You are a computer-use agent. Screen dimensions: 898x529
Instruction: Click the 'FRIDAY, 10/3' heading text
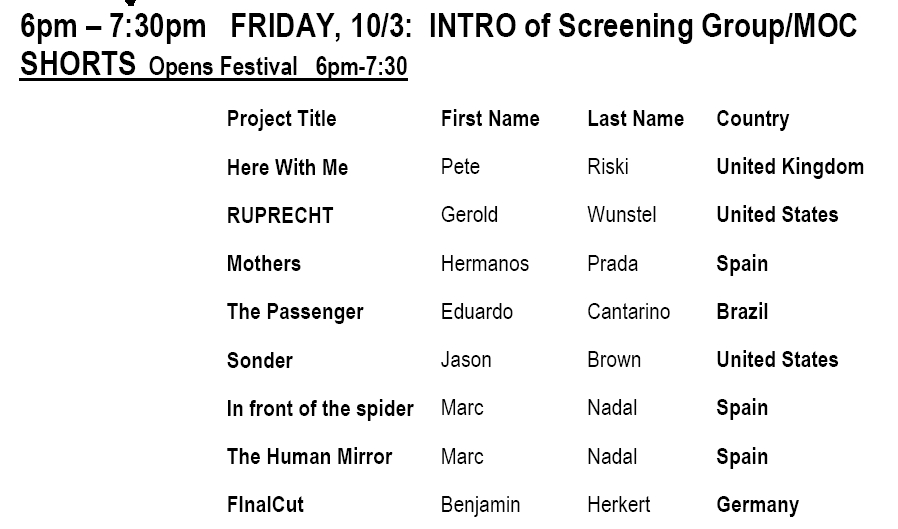(x=321, y=26)
